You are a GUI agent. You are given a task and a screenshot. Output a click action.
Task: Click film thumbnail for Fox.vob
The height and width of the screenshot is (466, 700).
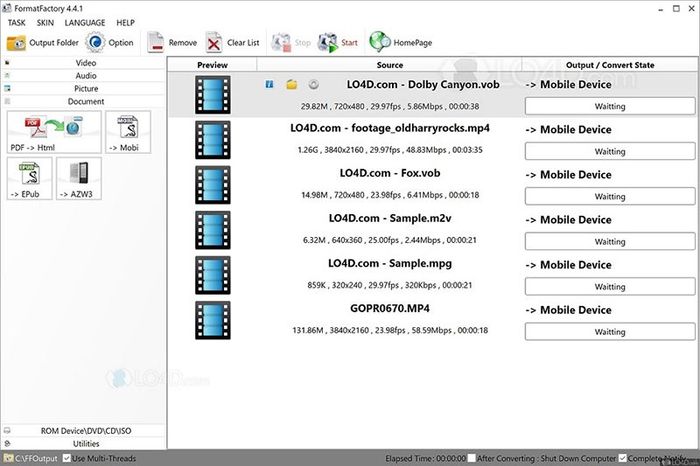213,185
